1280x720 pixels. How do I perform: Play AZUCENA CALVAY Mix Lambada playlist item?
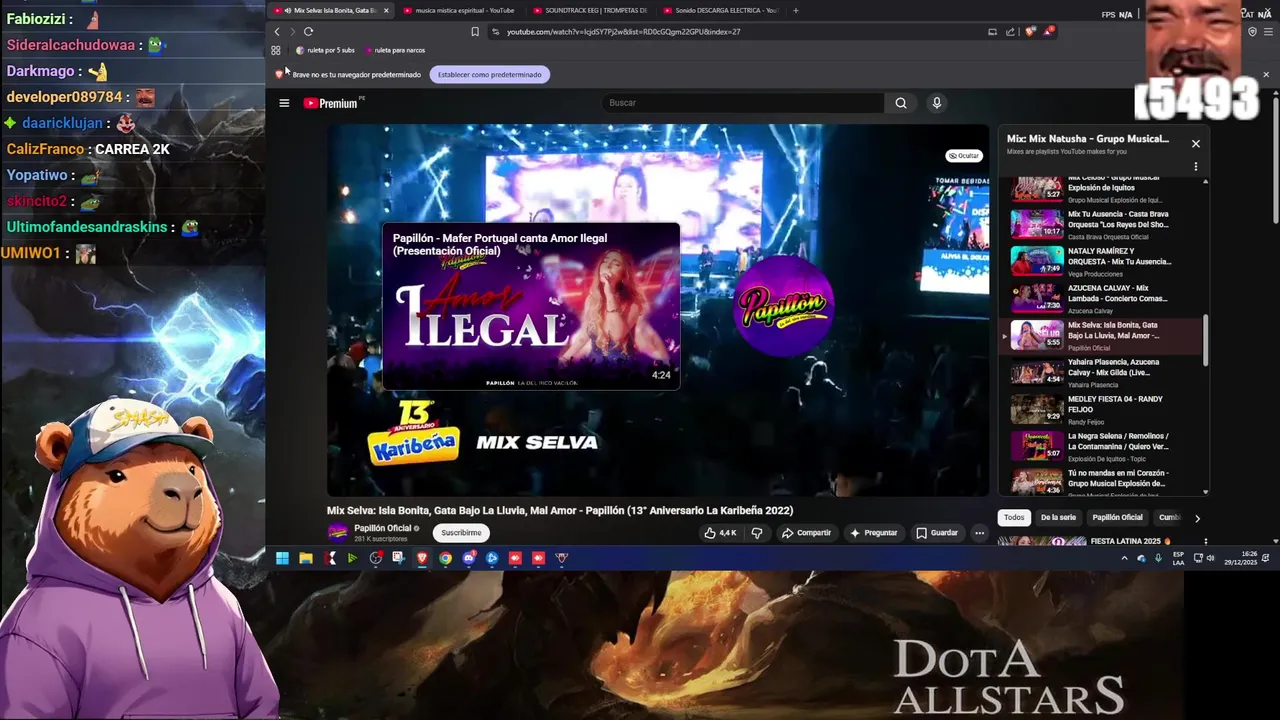pos(1100,298)
